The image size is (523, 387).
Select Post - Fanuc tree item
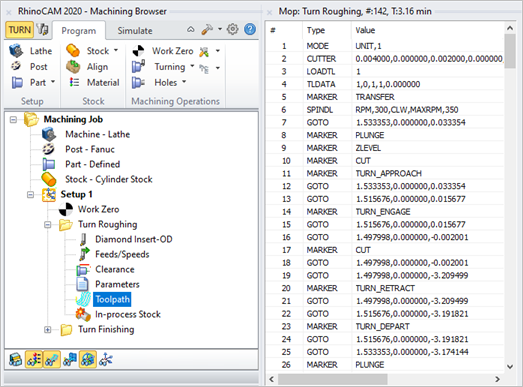90,149
